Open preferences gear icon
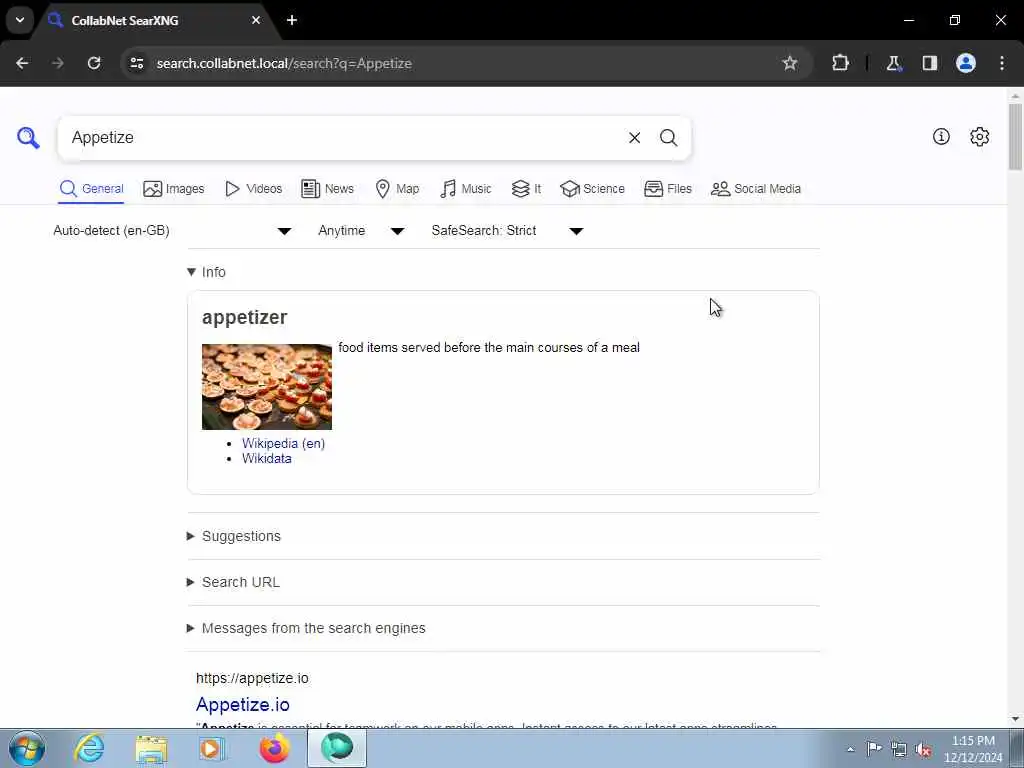This screenshot has width=1024, height=768. pyautogui.click(x=979, y=136)
